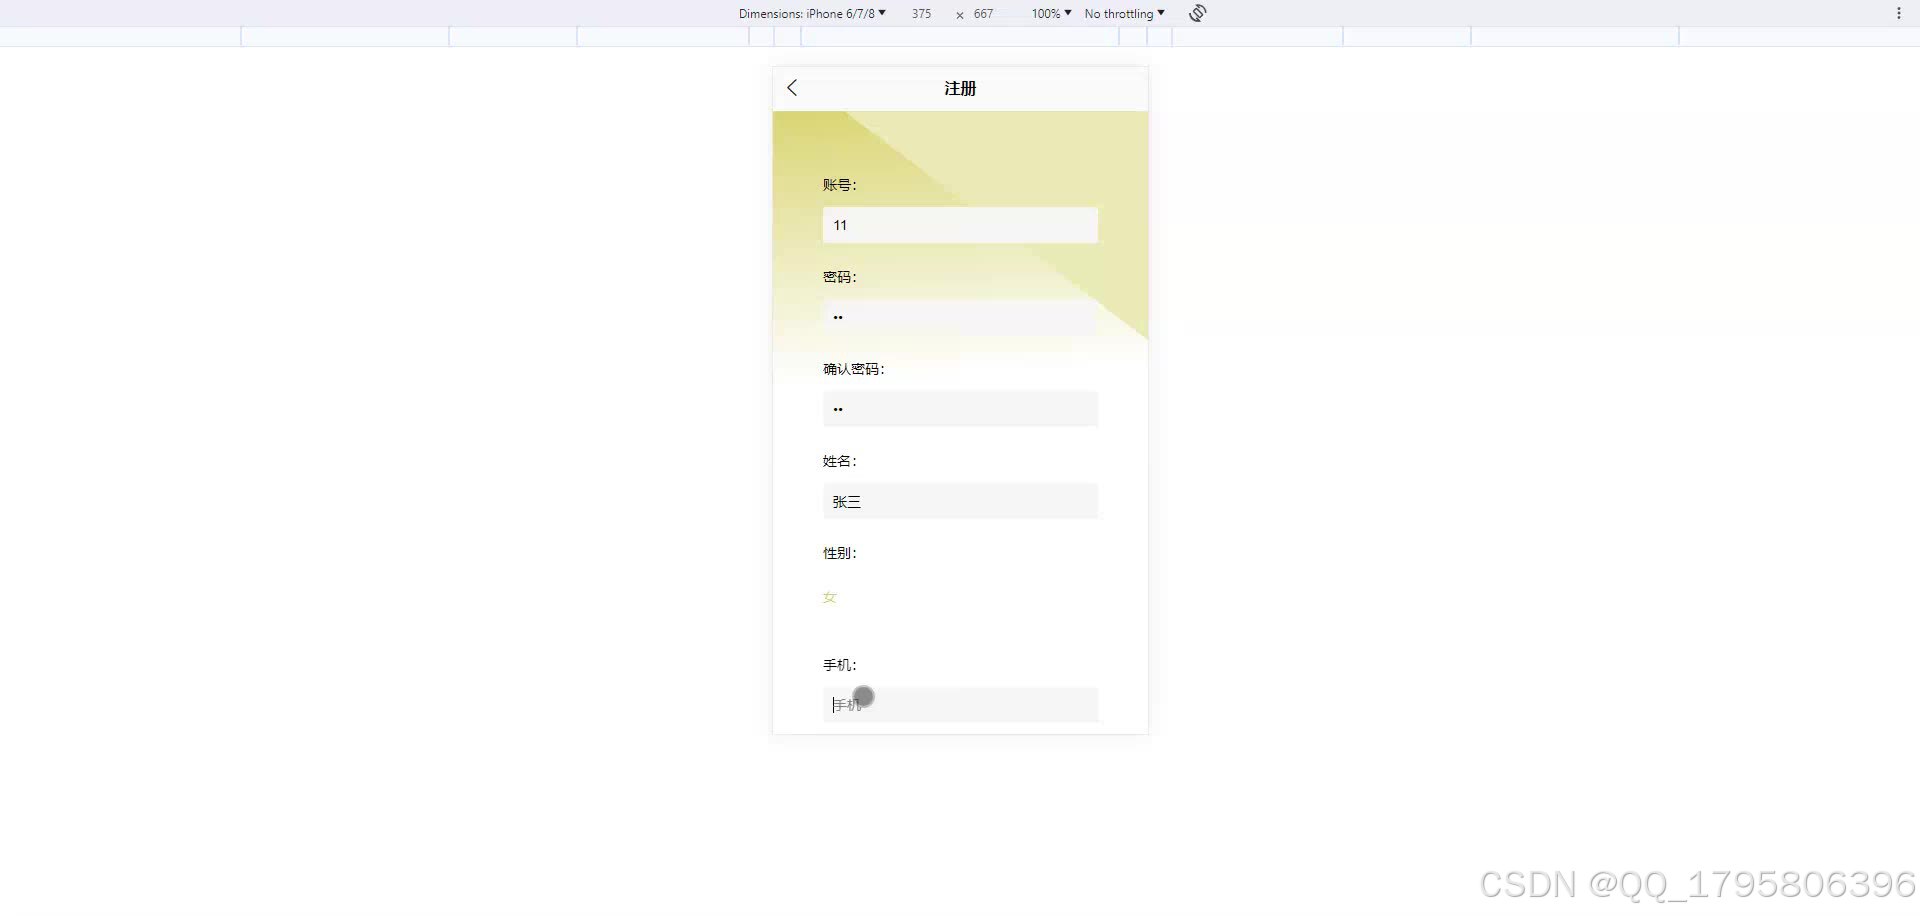Click the 姓名 field containing 张三
The image size is (1920, 916).
coord(960,501)
